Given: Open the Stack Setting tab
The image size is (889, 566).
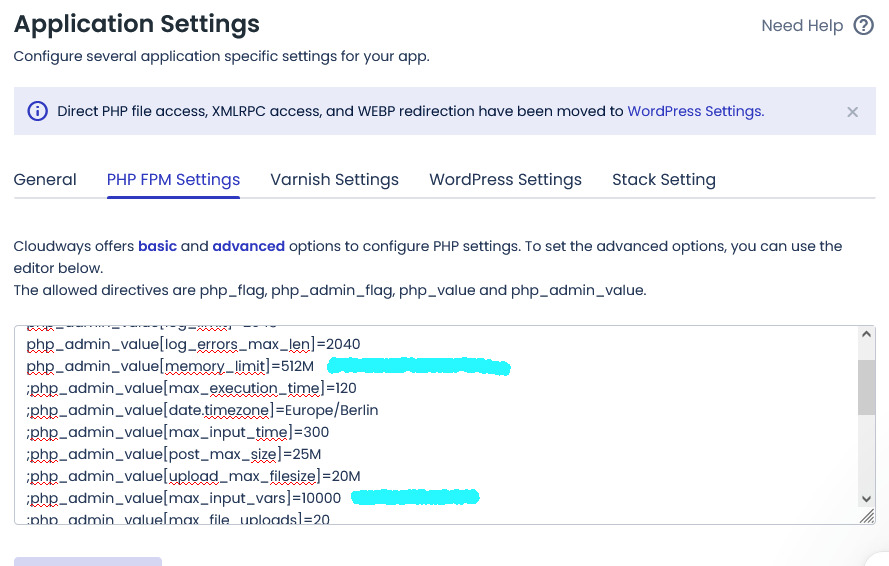Looking at the screenshot, I should coord(663,180).
